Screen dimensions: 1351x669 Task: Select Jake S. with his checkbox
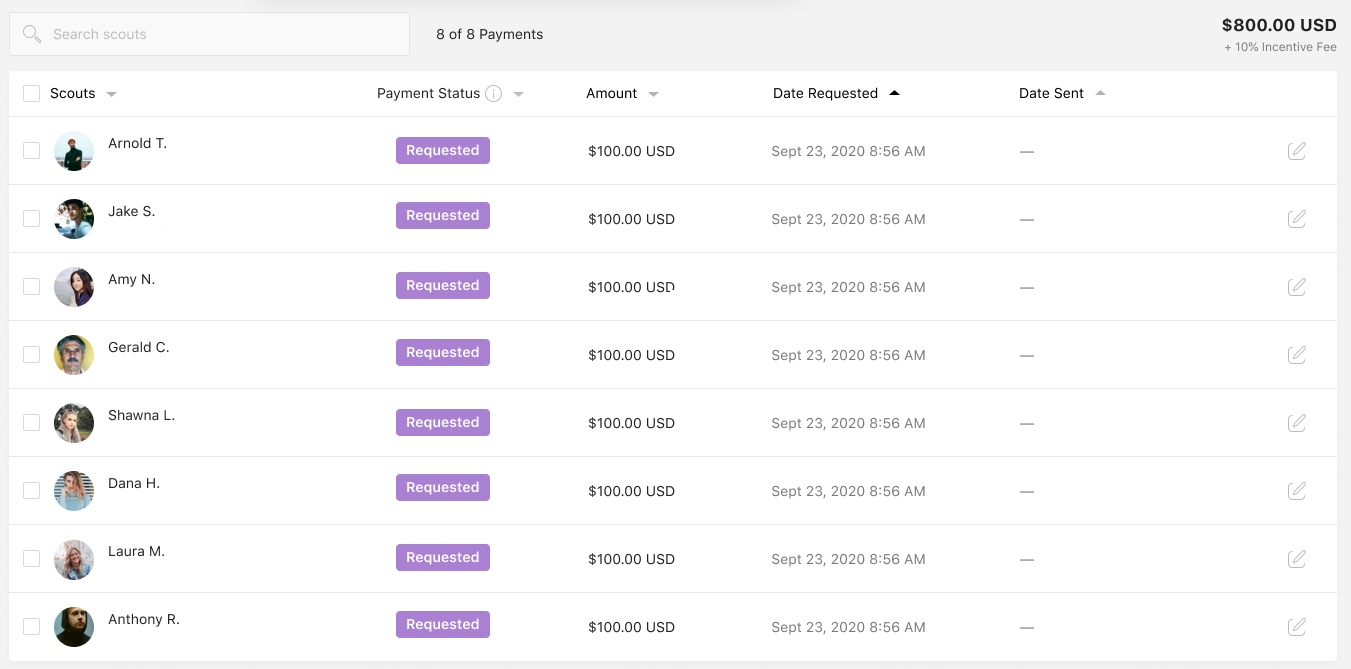32,219
